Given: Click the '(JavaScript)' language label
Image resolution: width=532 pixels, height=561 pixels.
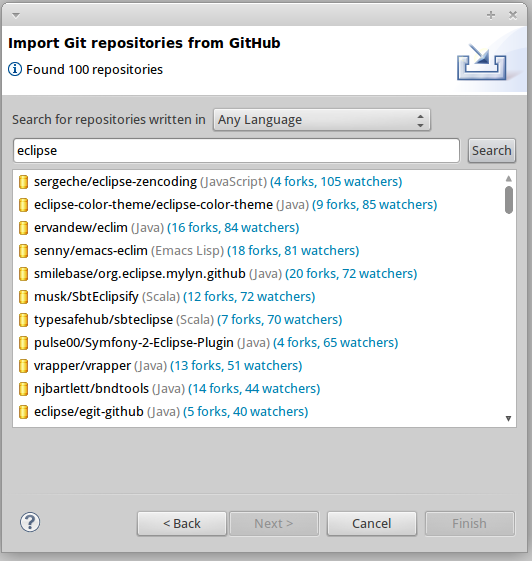Looking at the screenshot, I should (234, 182).
